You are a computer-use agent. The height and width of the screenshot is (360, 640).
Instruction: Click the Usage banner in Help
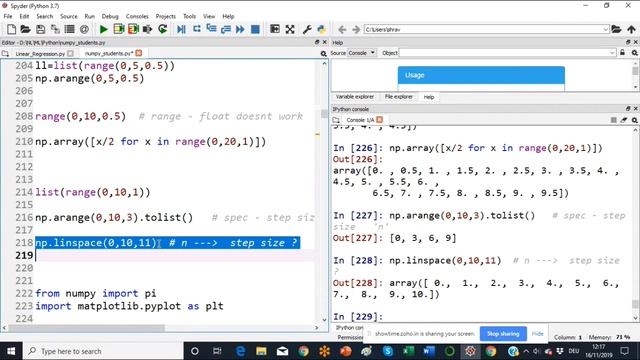481,75
